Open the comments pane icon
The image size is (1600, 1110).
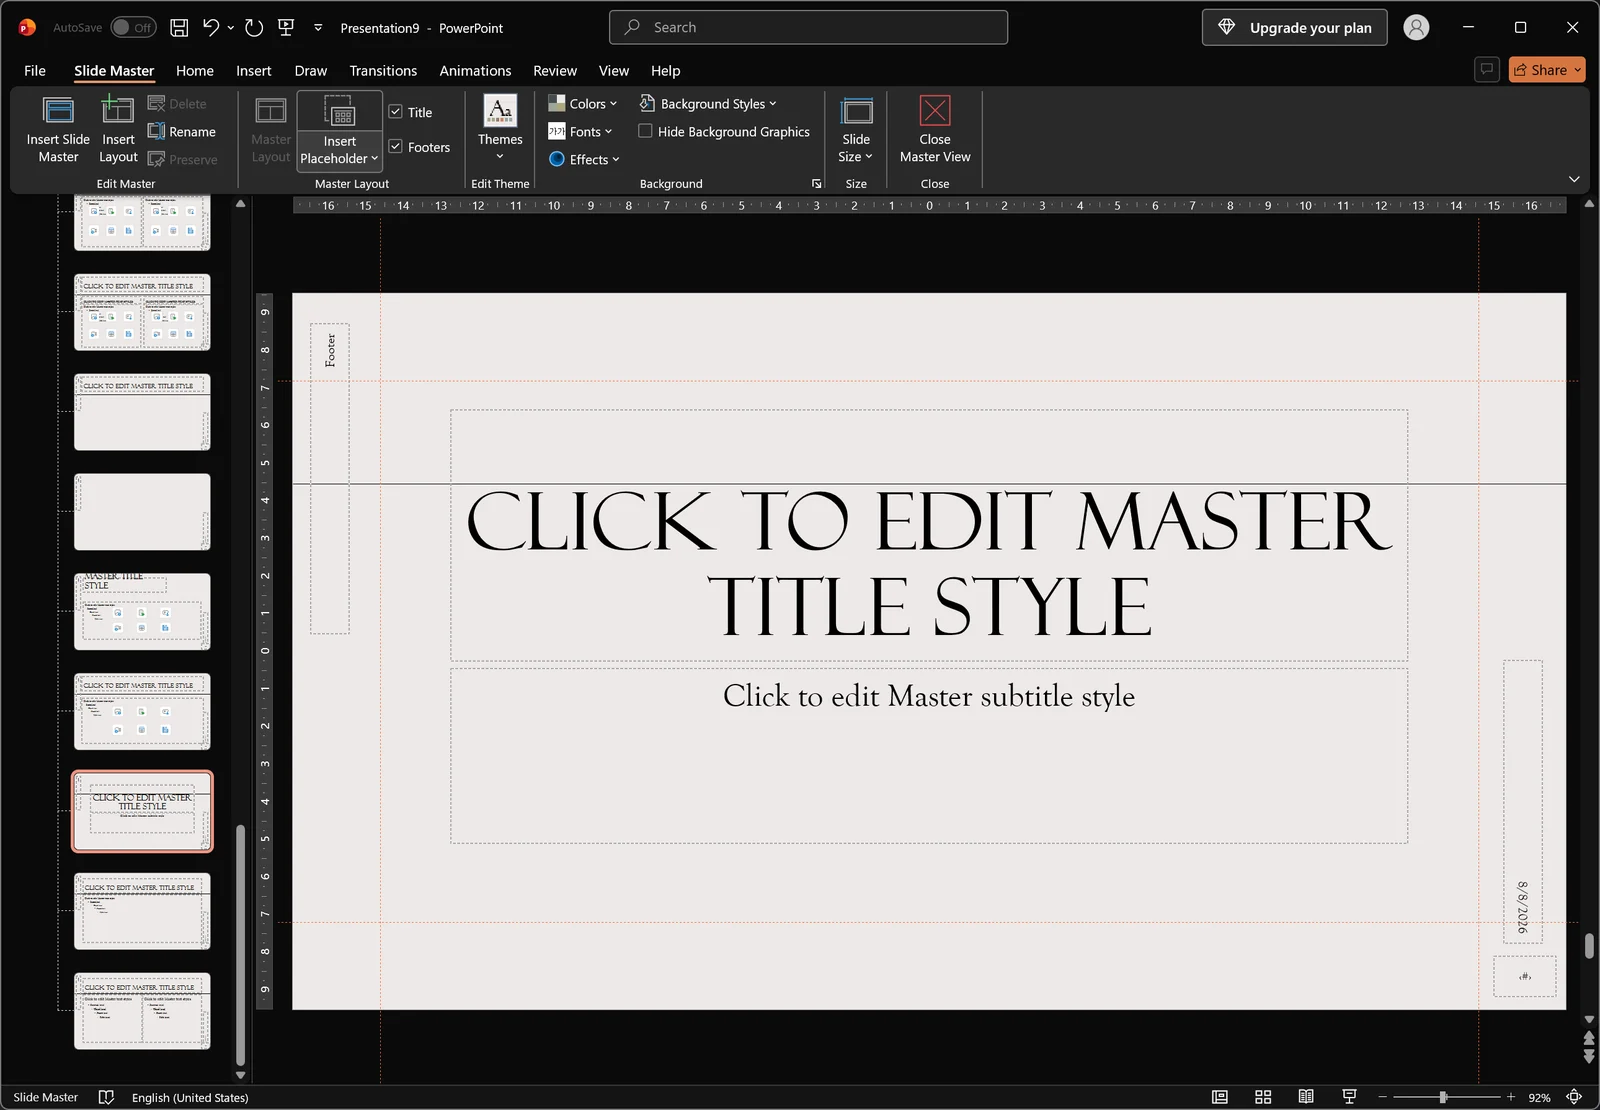pyautogui.click(x=1487, y=69)
